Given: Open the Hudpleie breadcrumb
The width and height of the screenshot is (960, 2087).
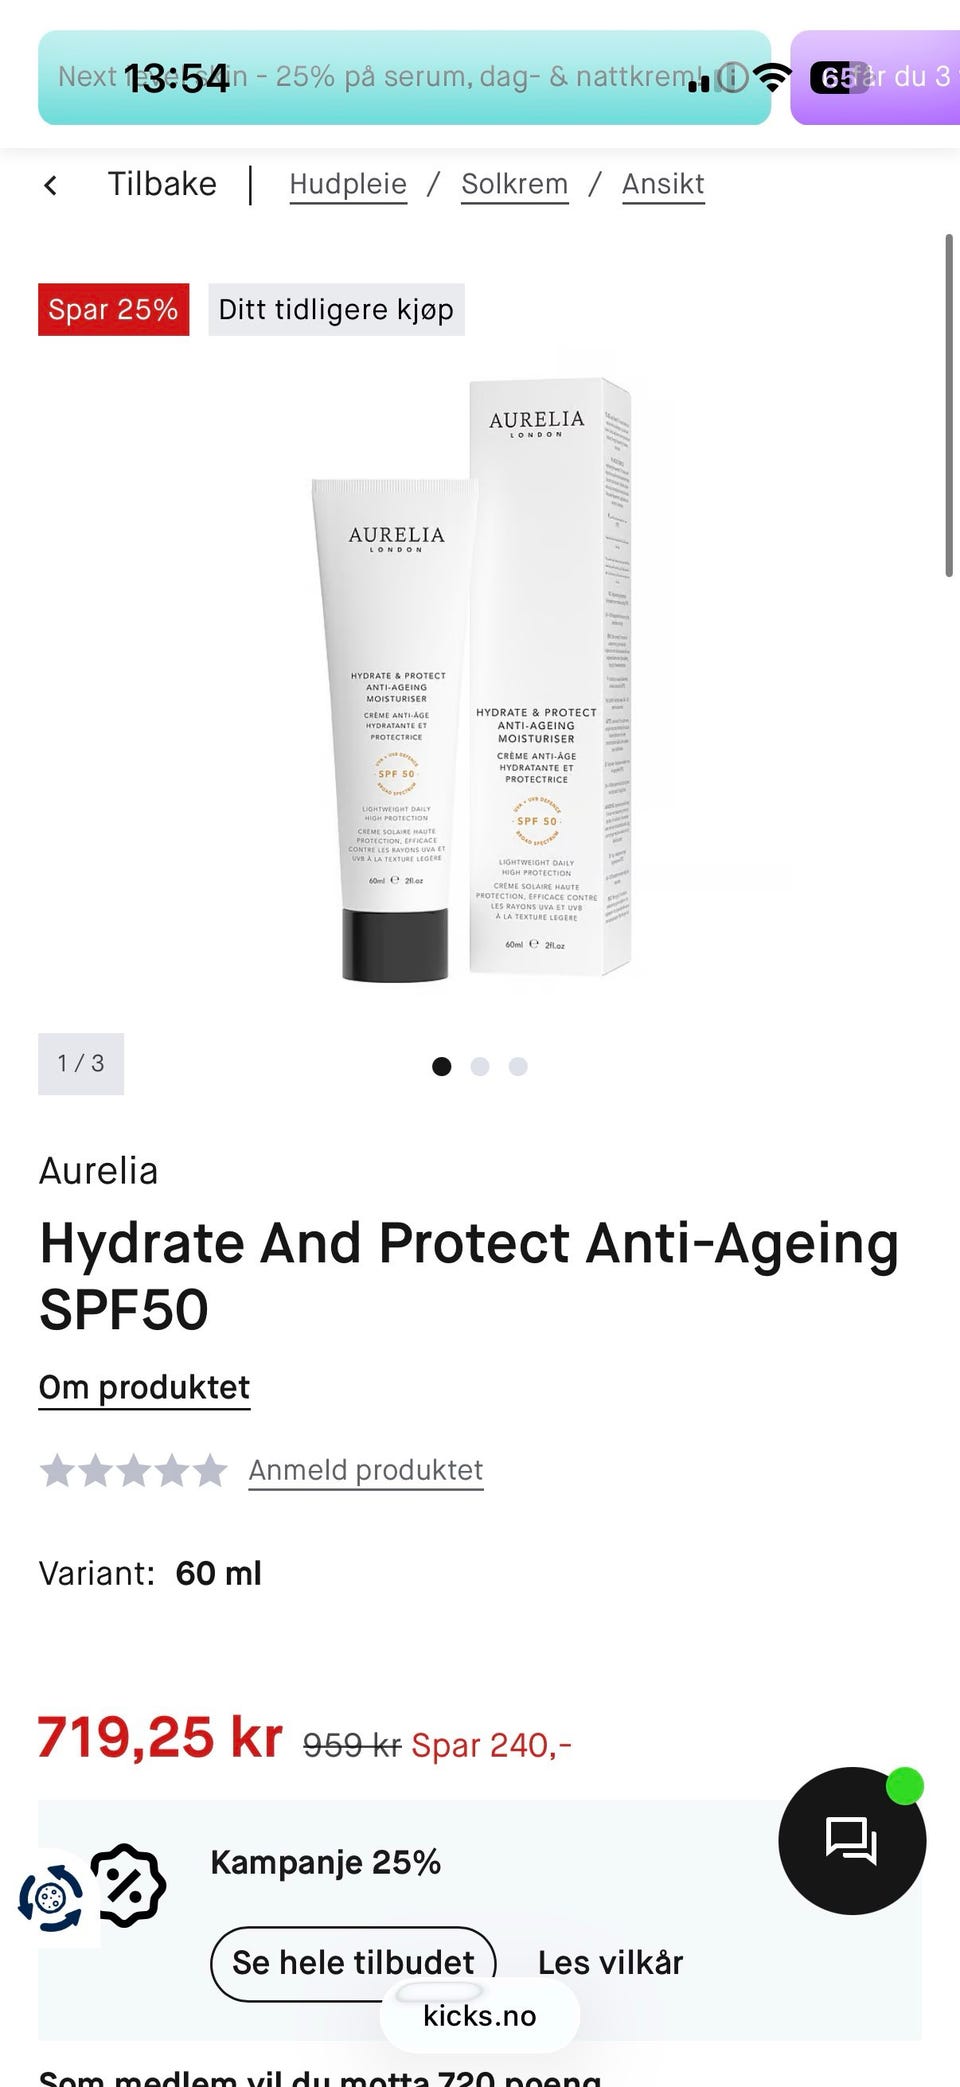Looking at the screenshot, I should 348,185.
